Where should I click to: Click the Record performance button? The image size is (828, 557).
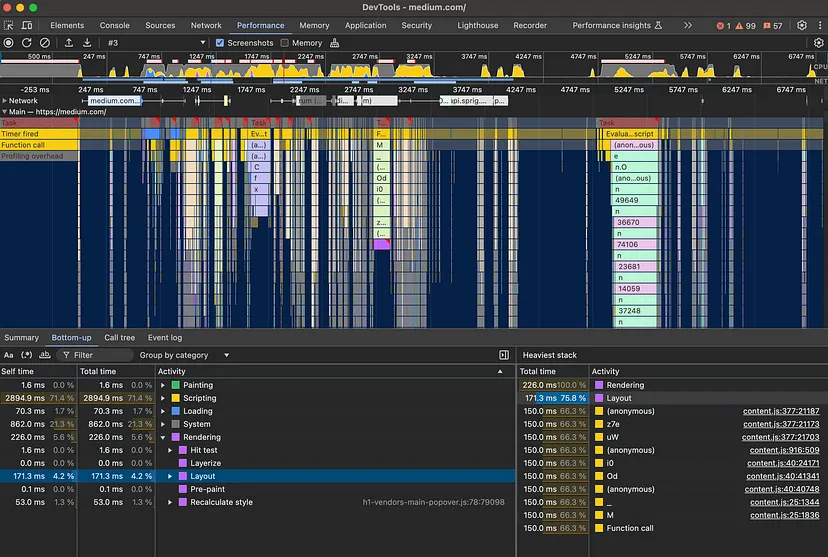[x=9, y=43]
